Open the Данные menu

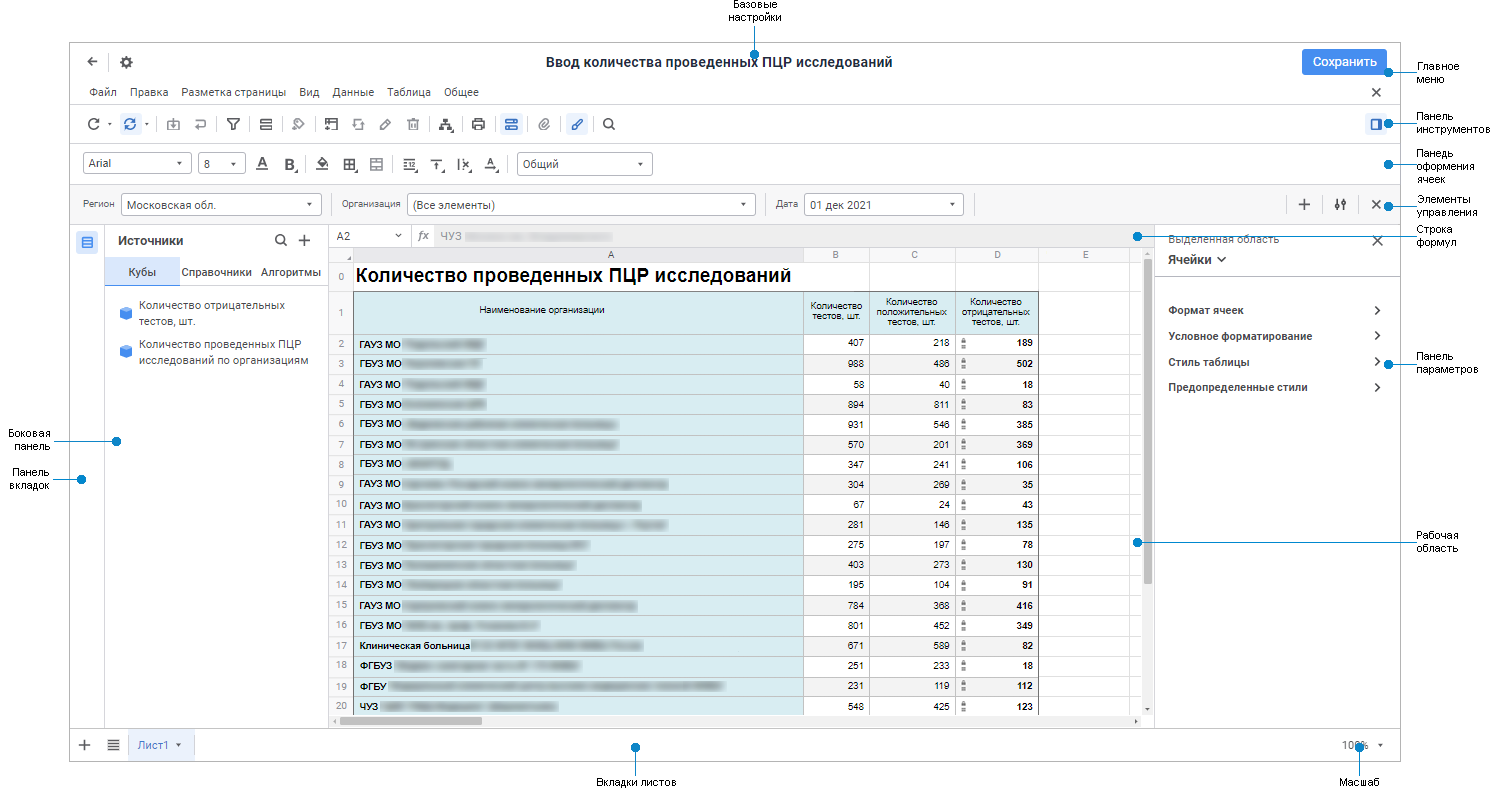[x=353, y=92]
